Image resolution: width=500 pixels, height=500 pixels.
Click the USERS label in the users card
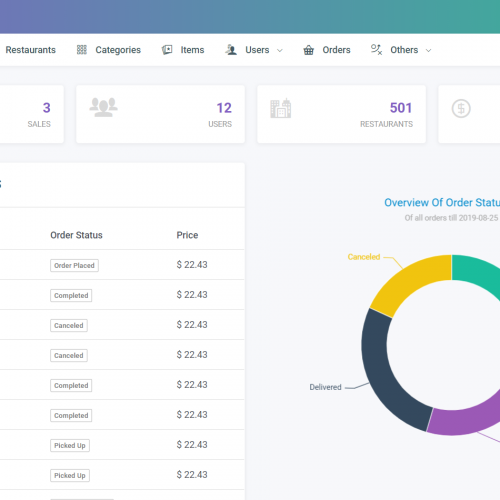220,124
